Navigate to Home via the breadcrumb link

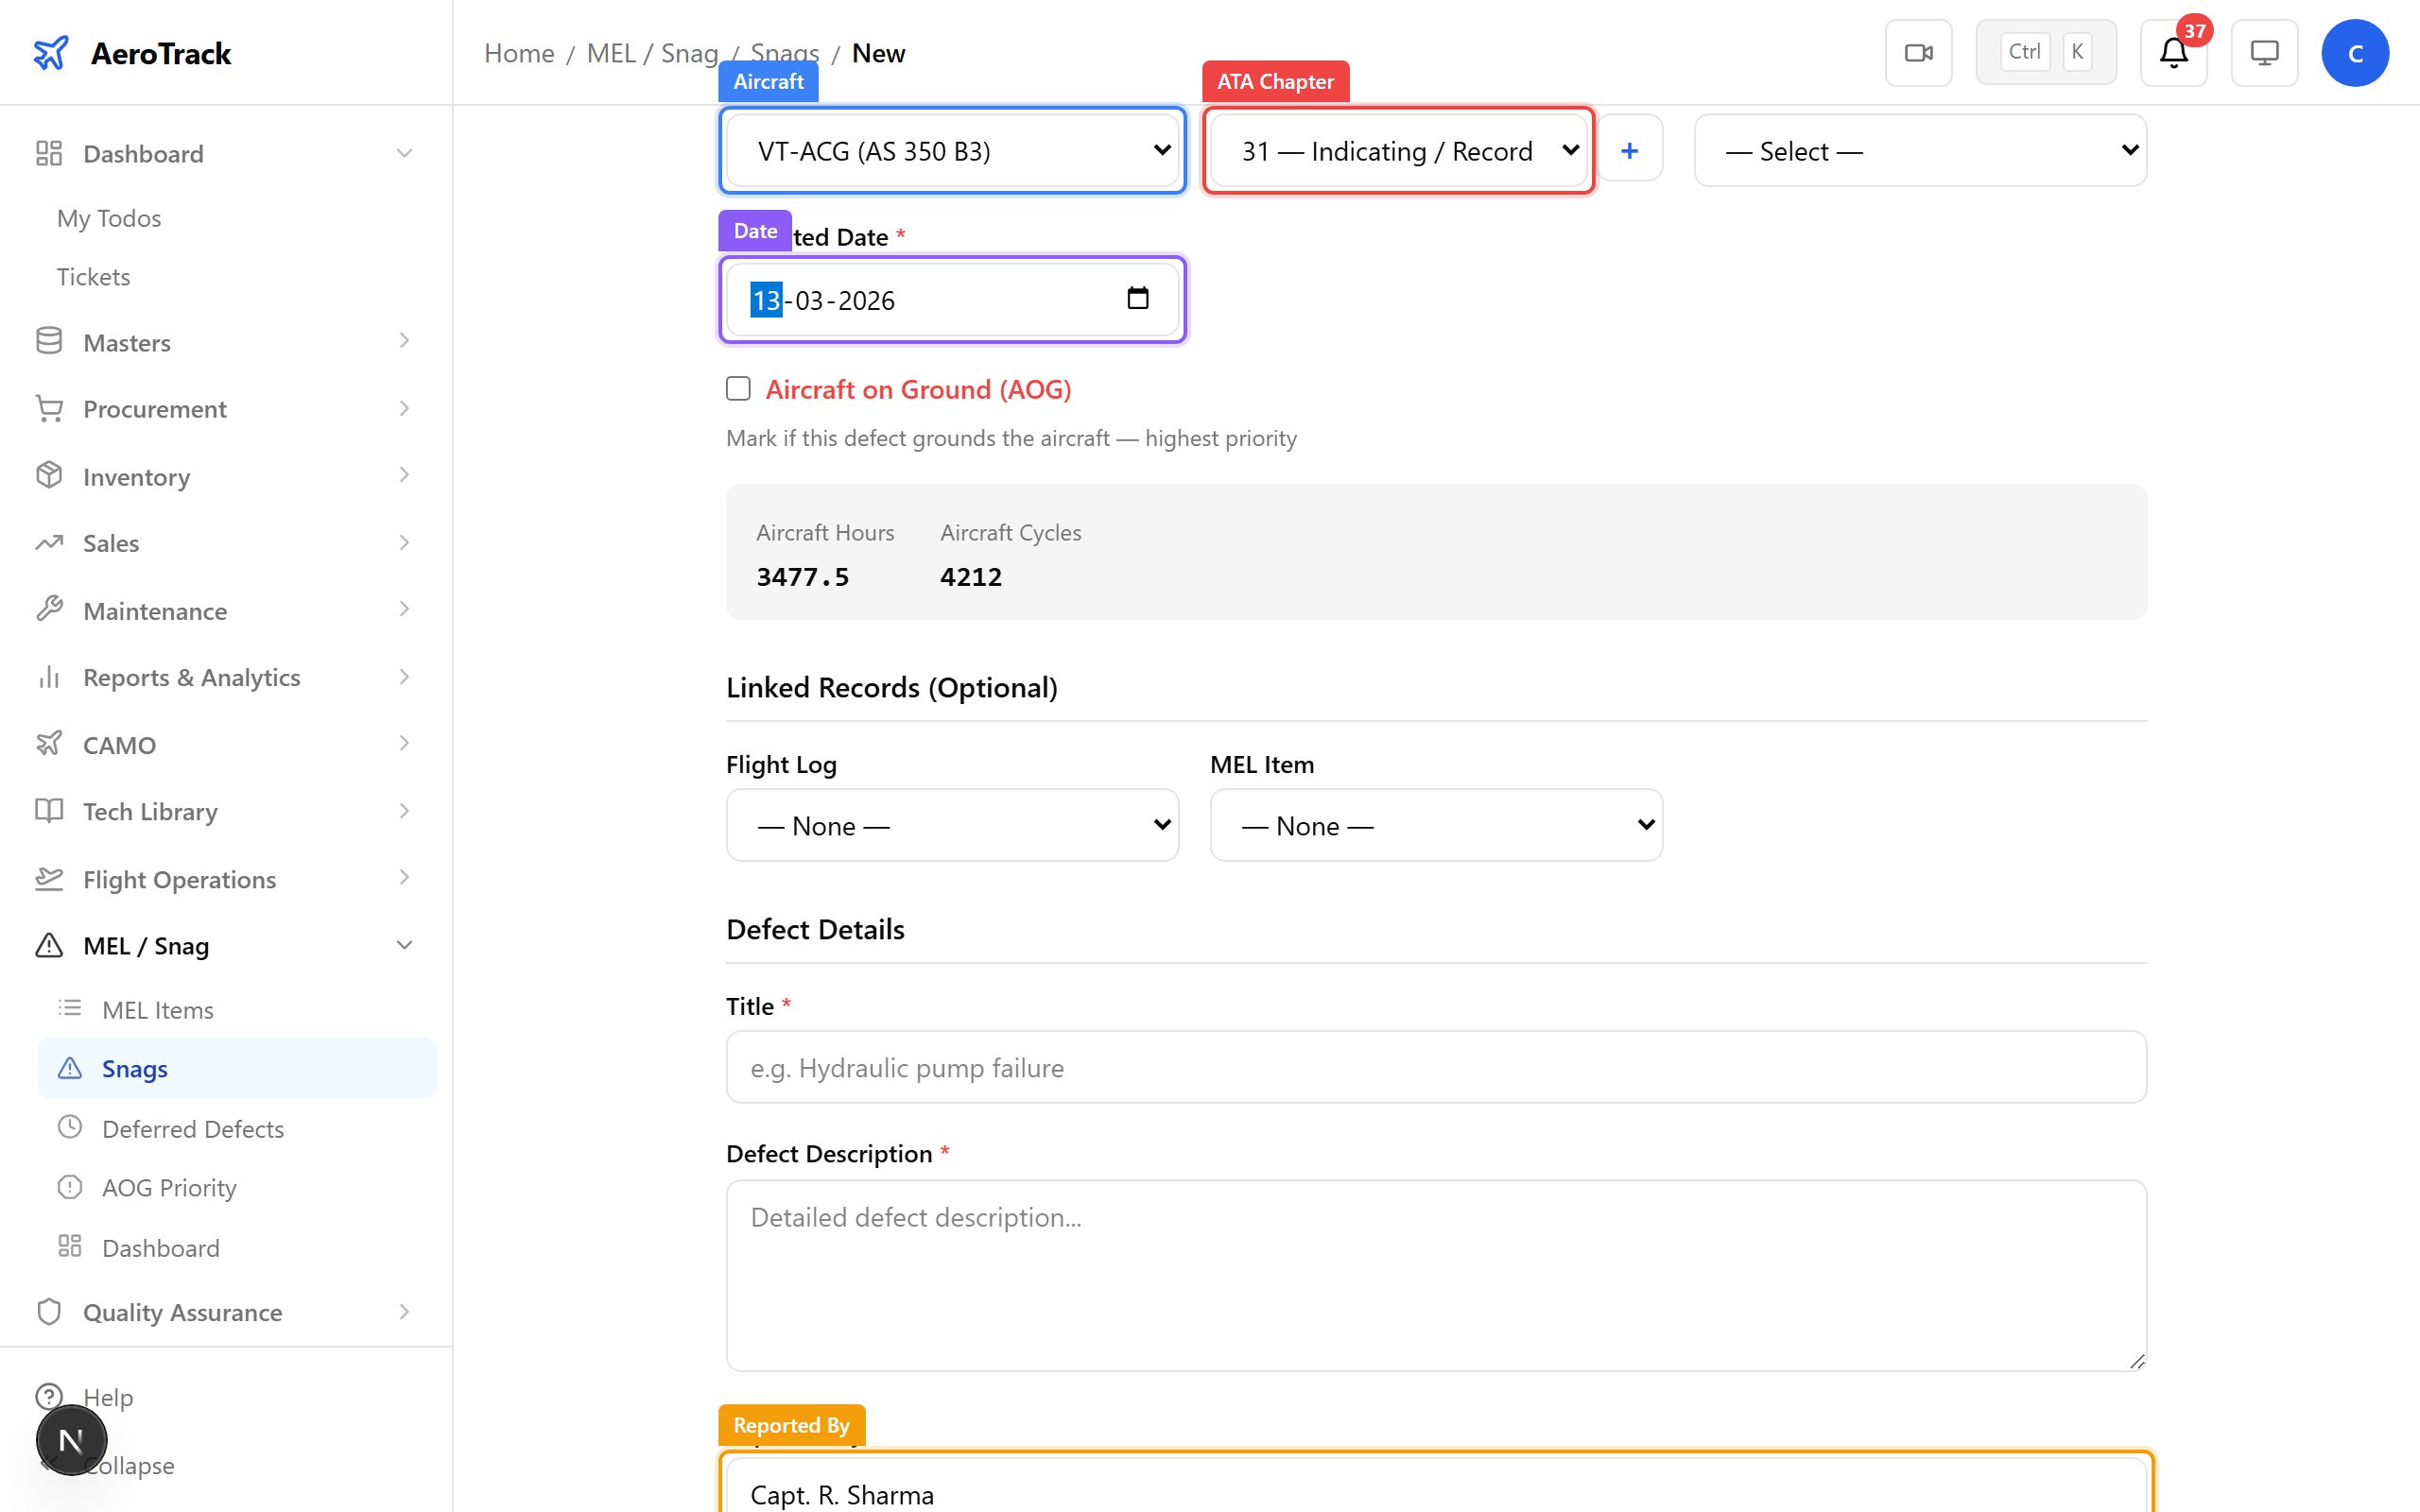[x=519, y=53]
